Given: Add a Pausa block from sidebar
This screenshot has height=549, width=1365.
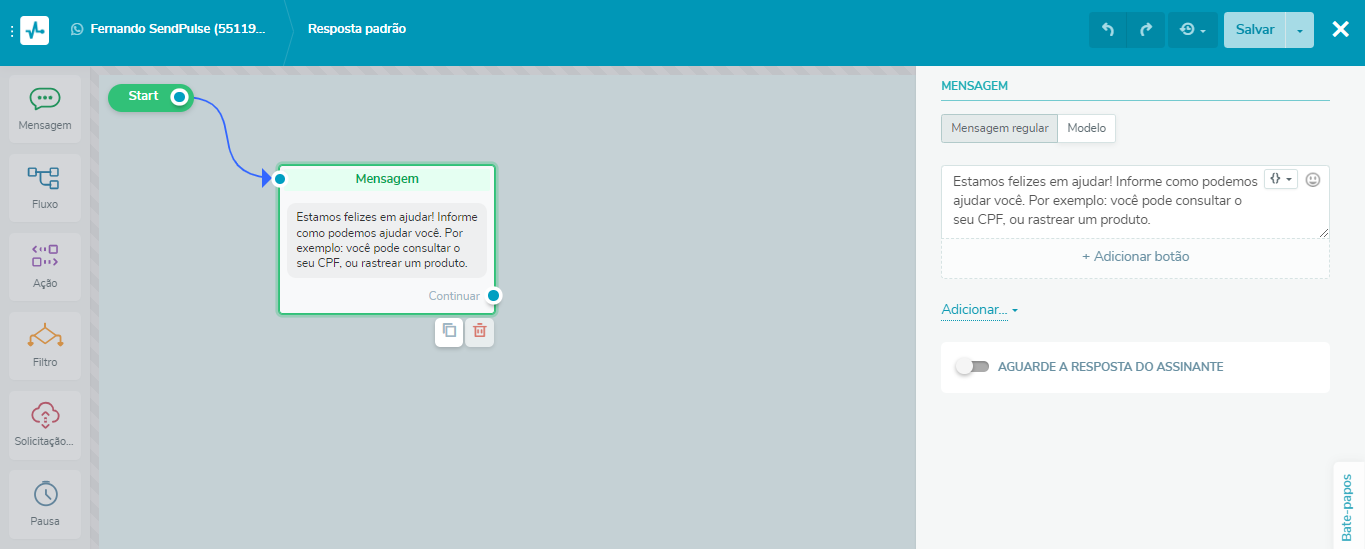Looking at the screenshot, I should 45,503.
